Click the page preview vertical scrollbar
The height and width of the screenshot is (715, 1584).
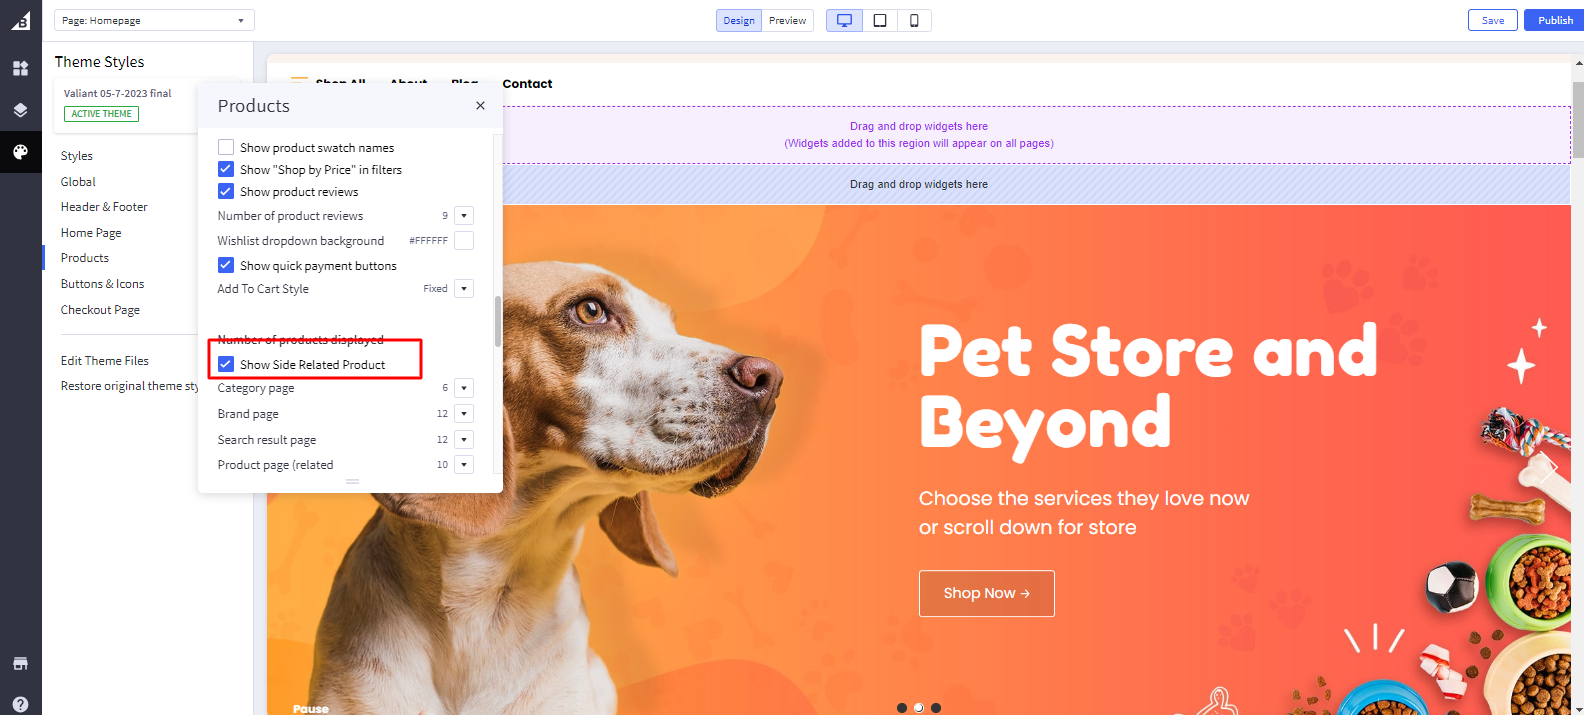tap(1578, 120)
